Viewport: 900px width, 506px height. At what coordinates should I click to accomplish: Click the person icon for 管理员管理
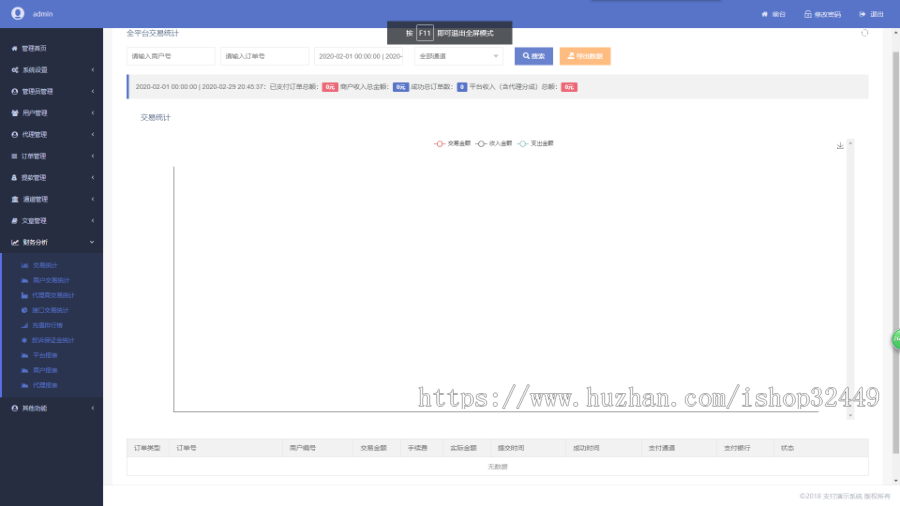point(14,92)
